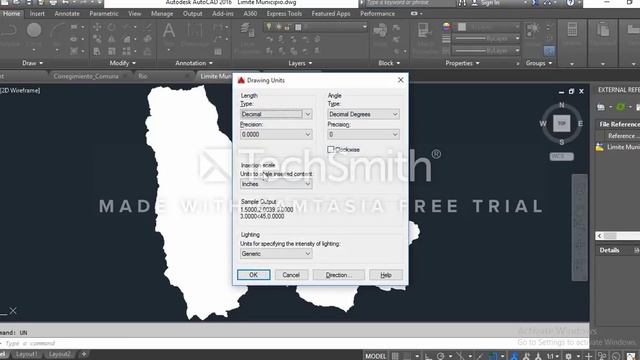Open the insertion scale units dropdown showing Inches
The image size is (640, 360).
(x=276, y=184)
